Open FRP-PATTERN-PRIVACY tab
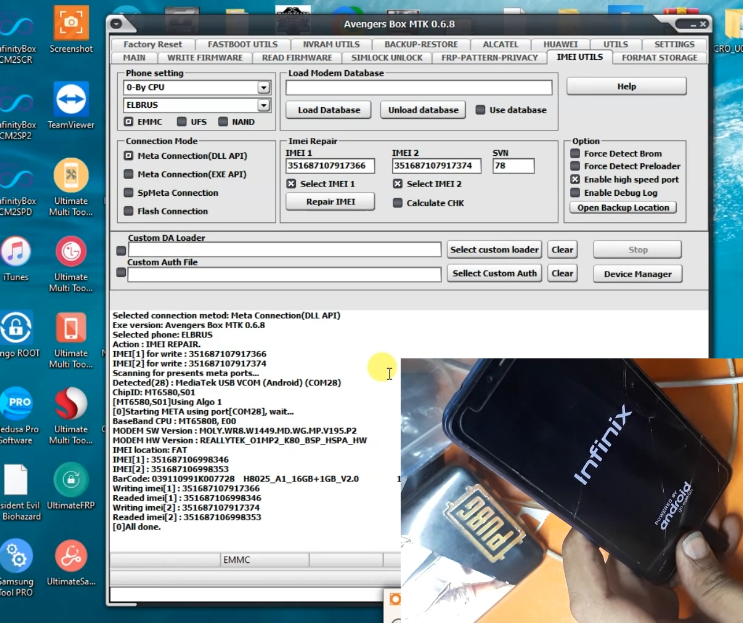Image resolution: width=743 pixels, height=623 pixels. [x=489, y=58]
